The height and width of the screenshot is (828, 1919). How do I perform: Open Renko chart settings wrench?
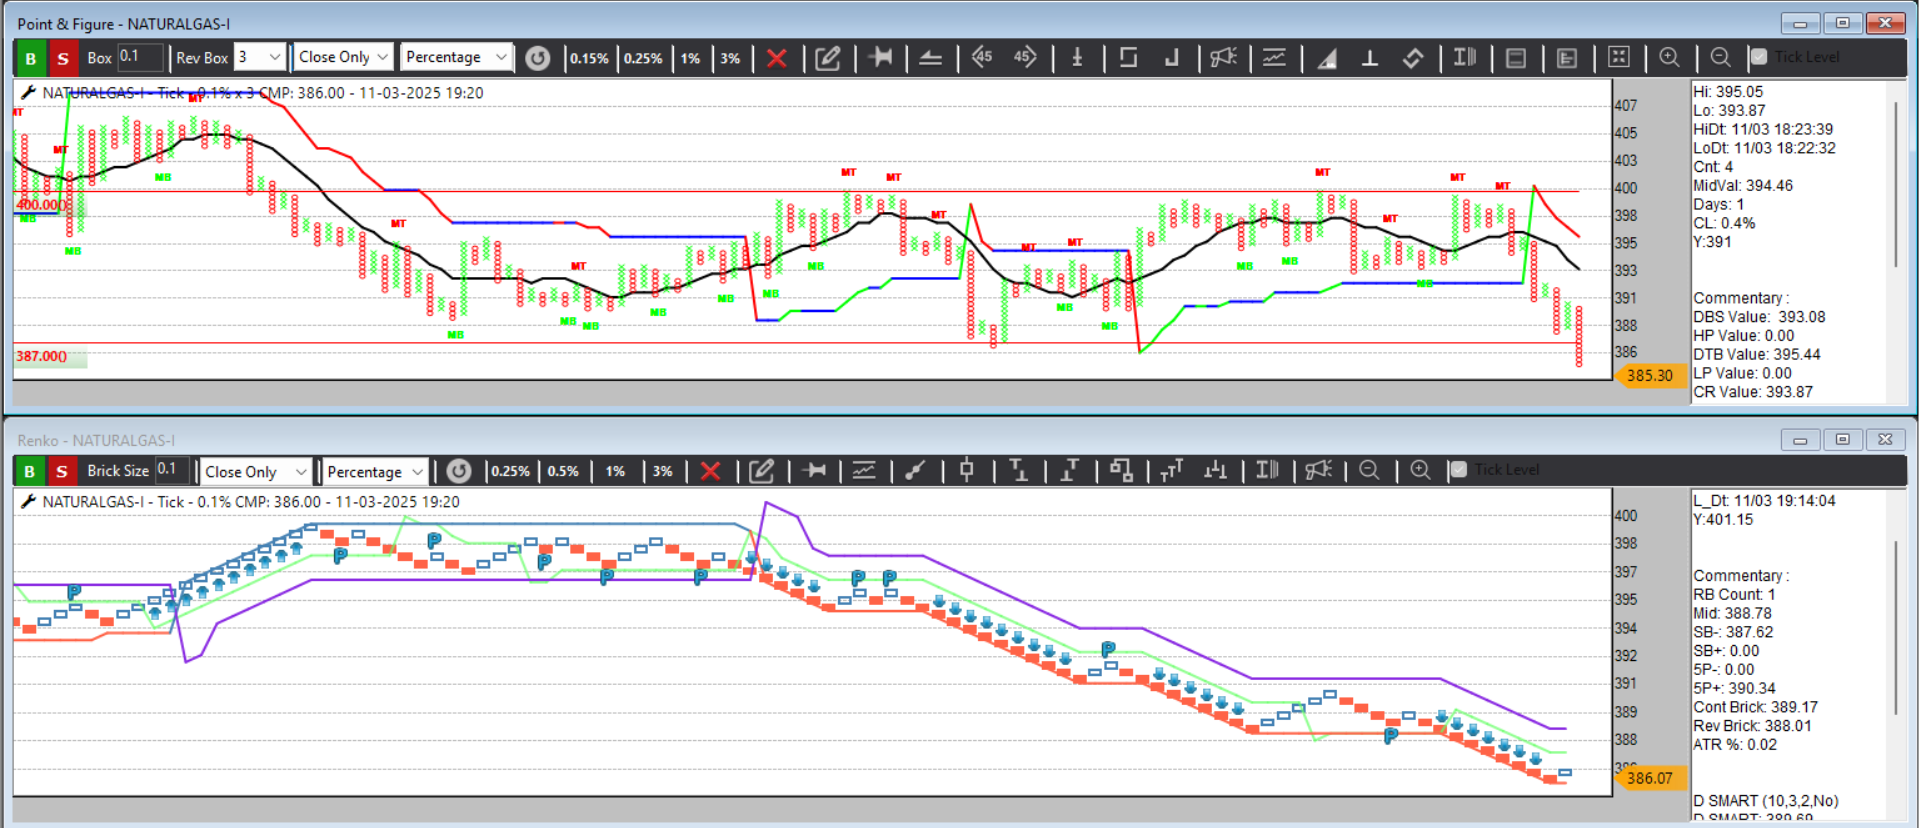coord(28,502)
